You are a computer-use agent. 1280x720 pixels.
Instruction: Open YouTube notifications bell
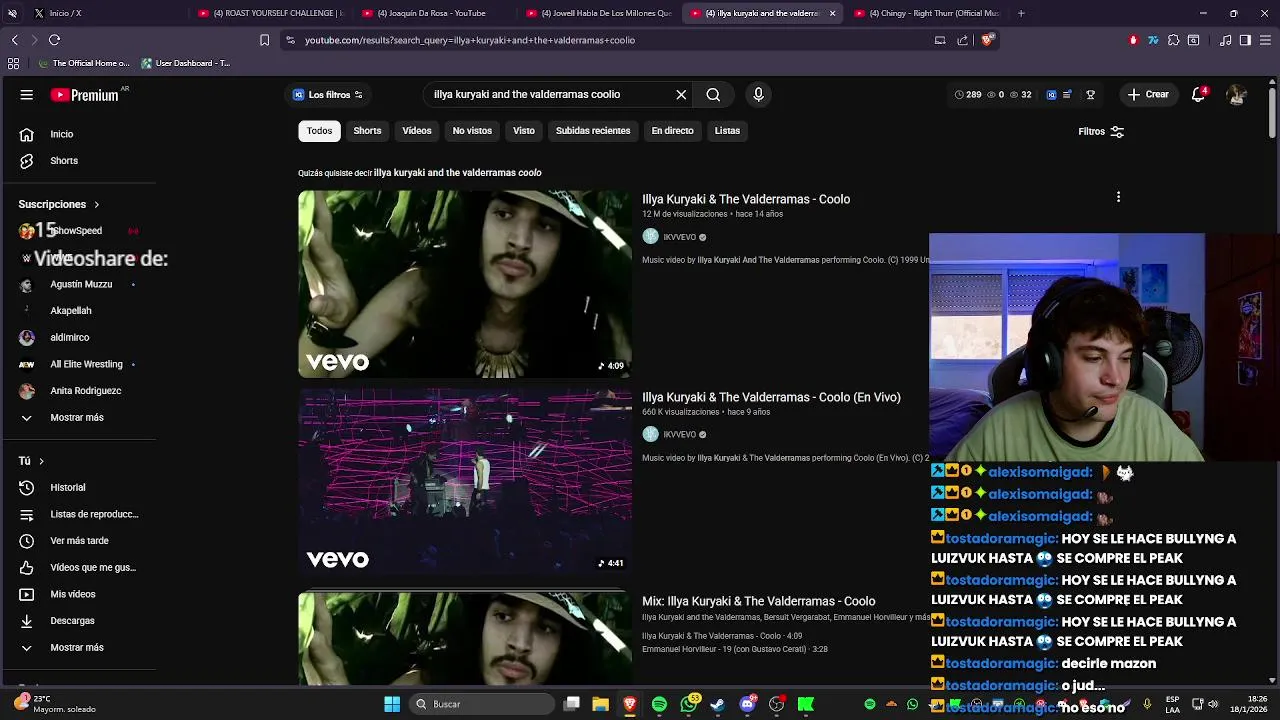coord(1199,94)
